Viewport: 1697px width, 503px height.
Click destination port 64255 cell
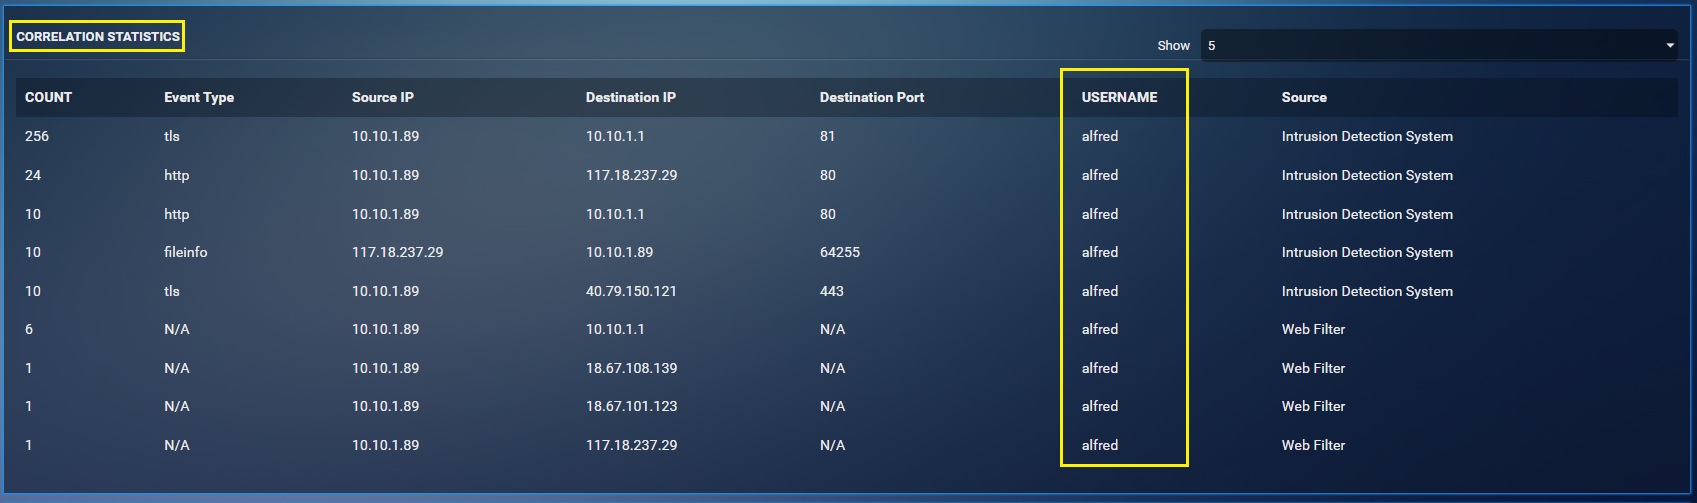click(x=840, y=252)
